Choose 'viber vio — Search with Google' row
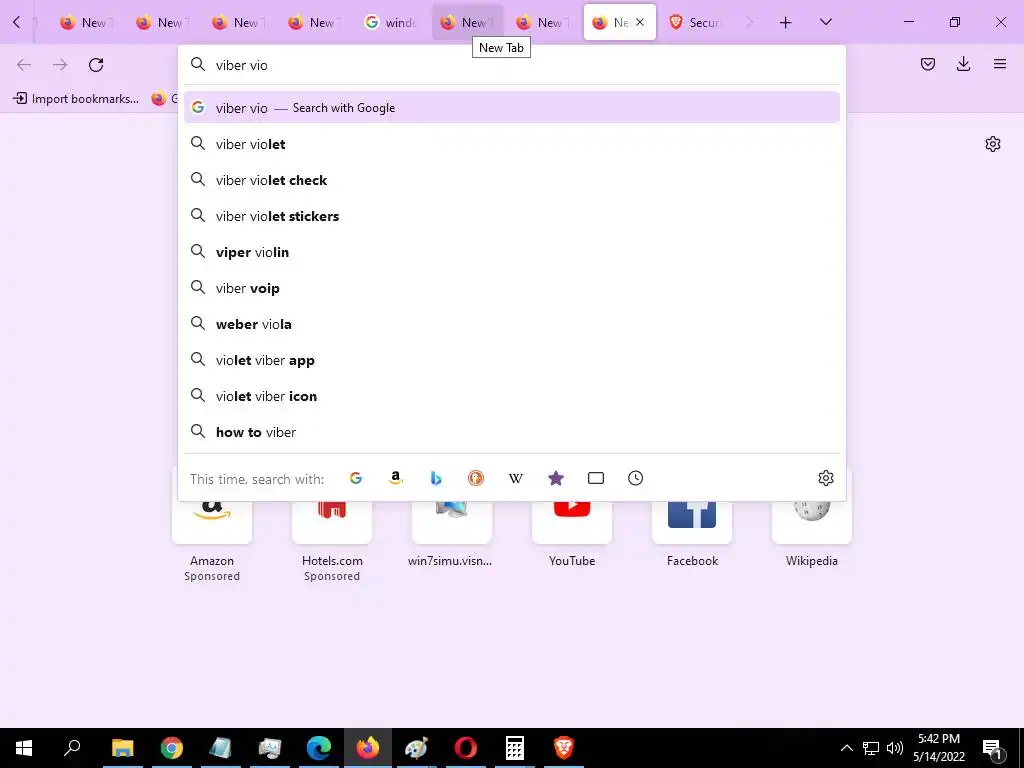 click(x=511, y=108)
